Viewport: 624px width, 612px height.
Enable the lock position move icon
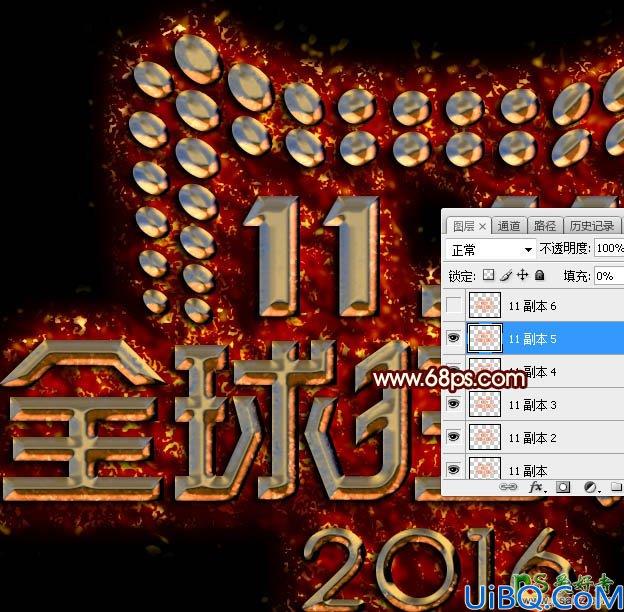pos(523,275)
